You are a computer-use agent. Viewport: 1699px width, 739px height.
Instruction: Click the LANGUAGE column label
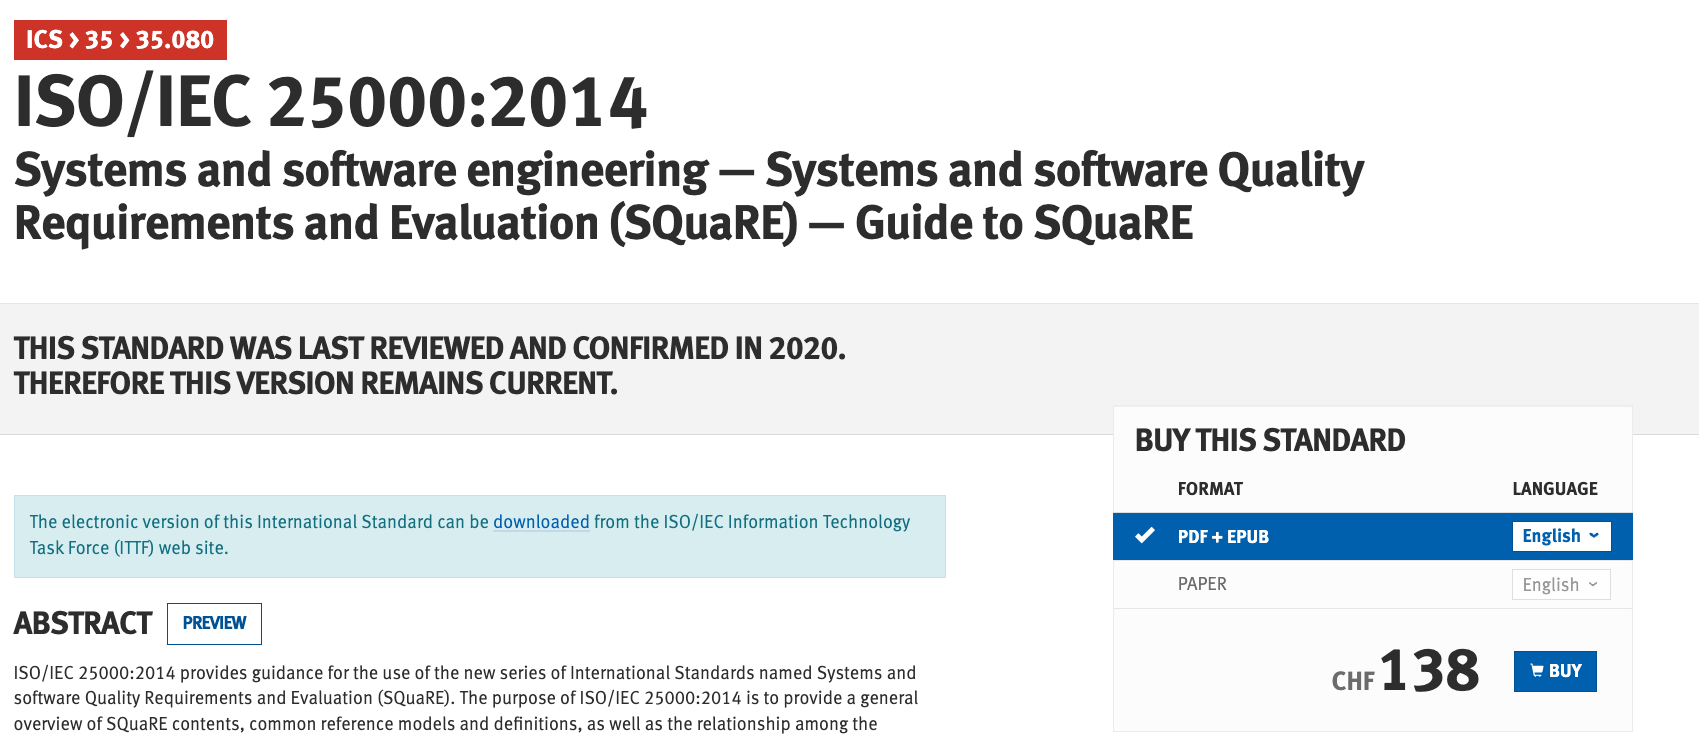tap(1555, 489)
